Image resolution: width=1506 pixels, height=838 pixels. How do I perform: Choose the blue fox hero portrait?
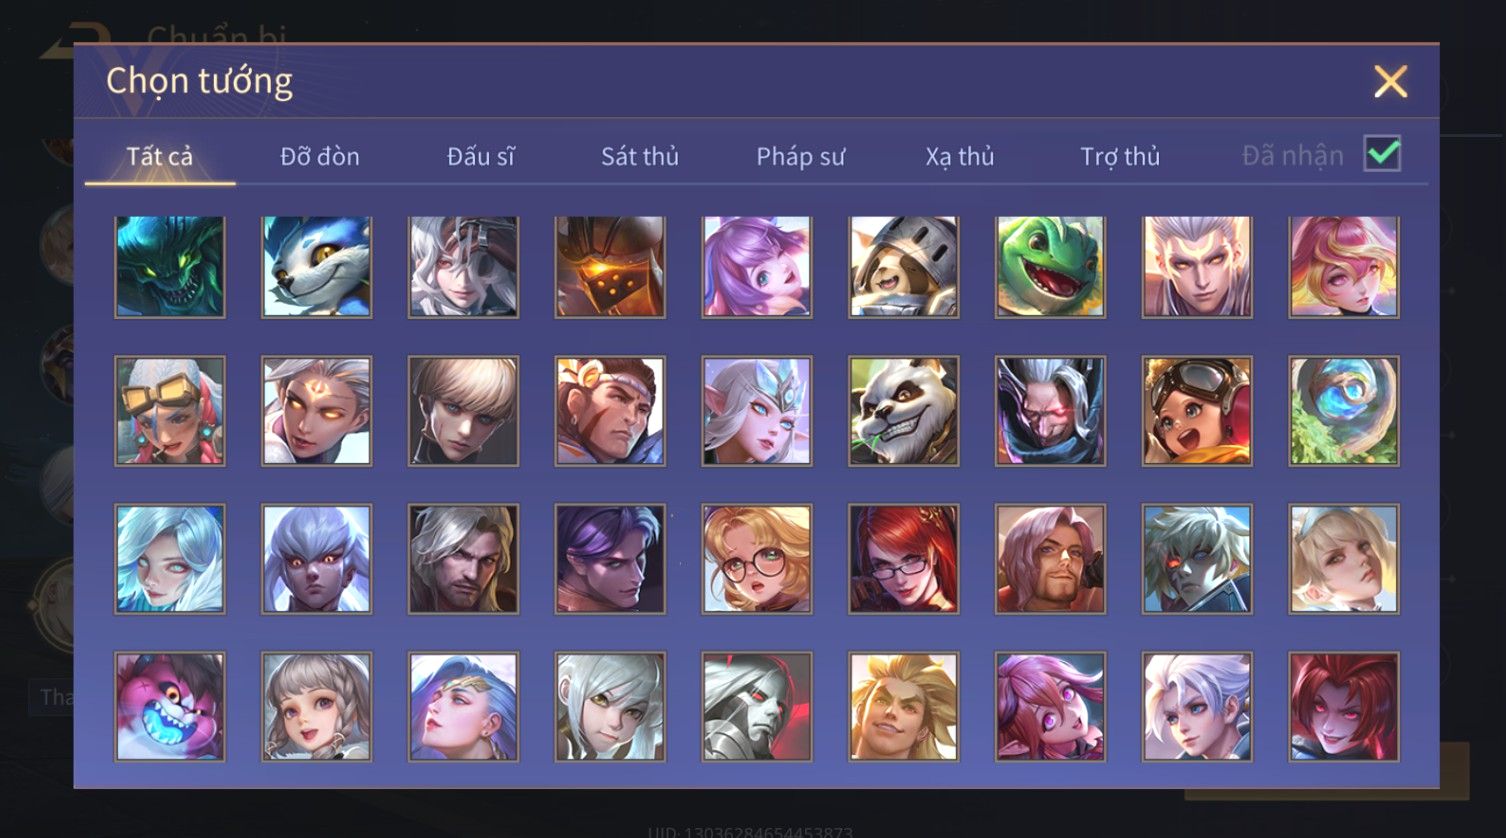point(317,267)
